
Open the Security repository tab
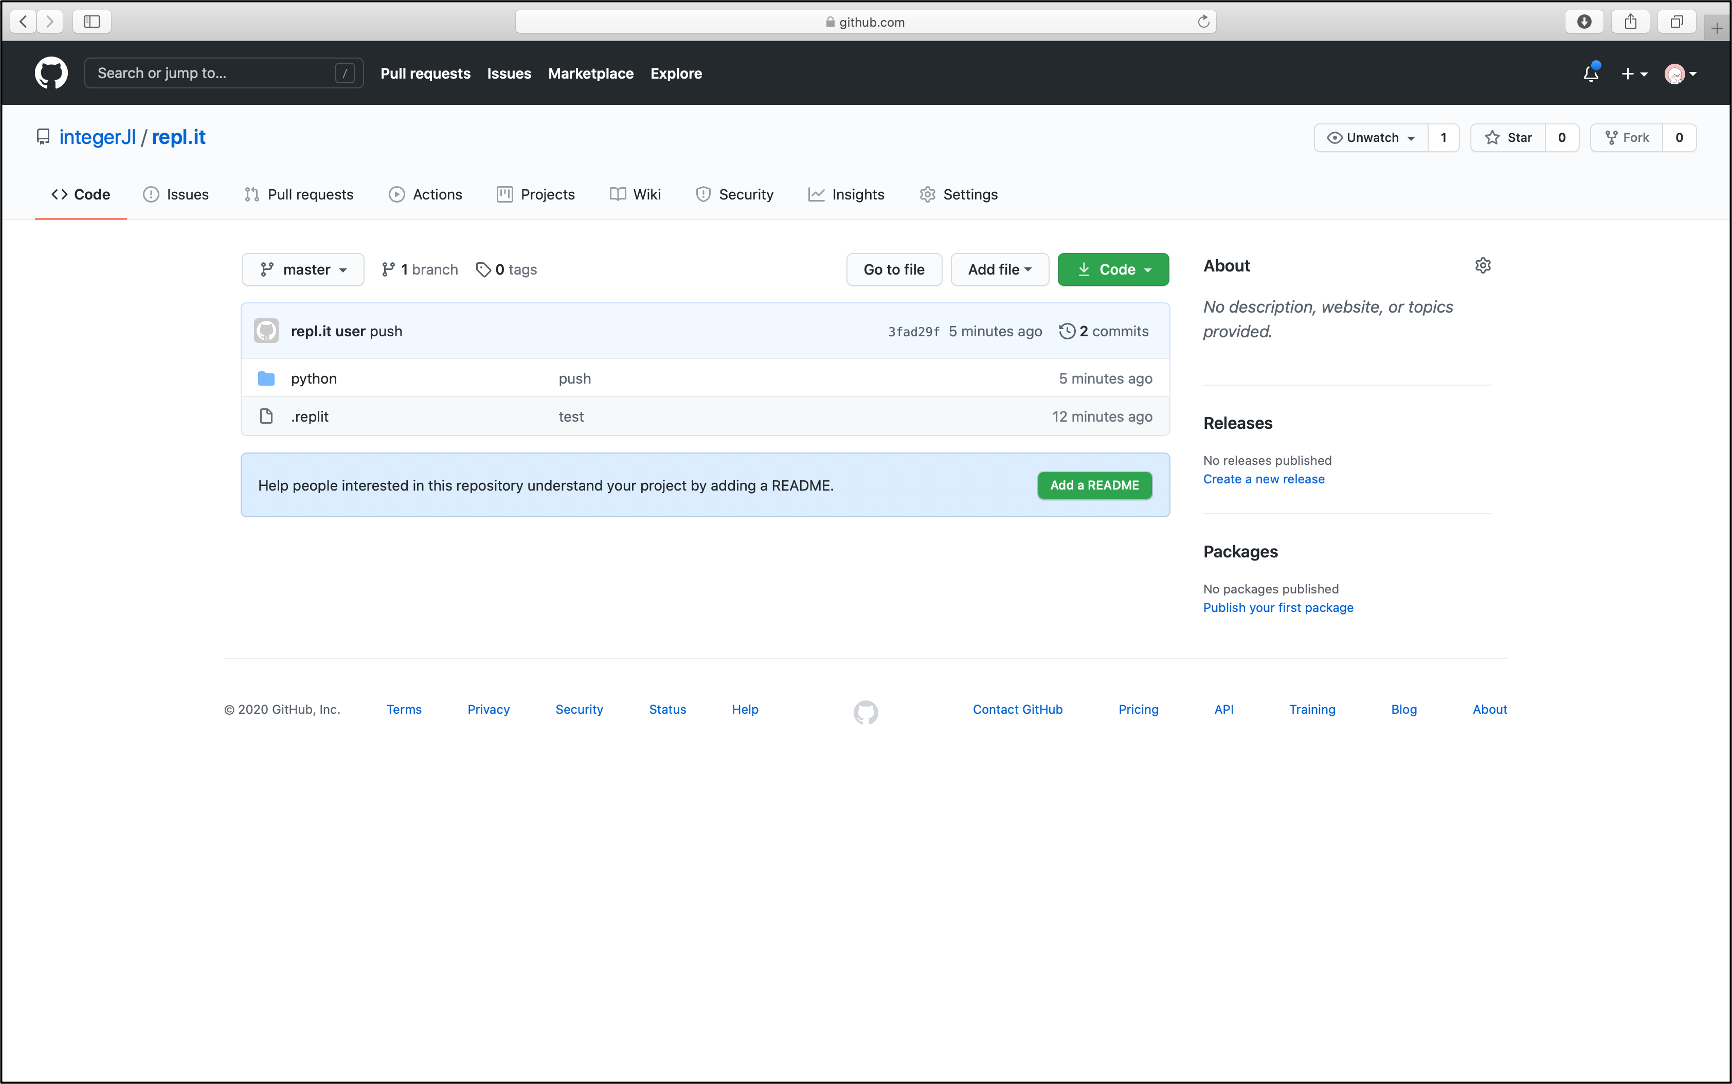(x=735, y=194)
